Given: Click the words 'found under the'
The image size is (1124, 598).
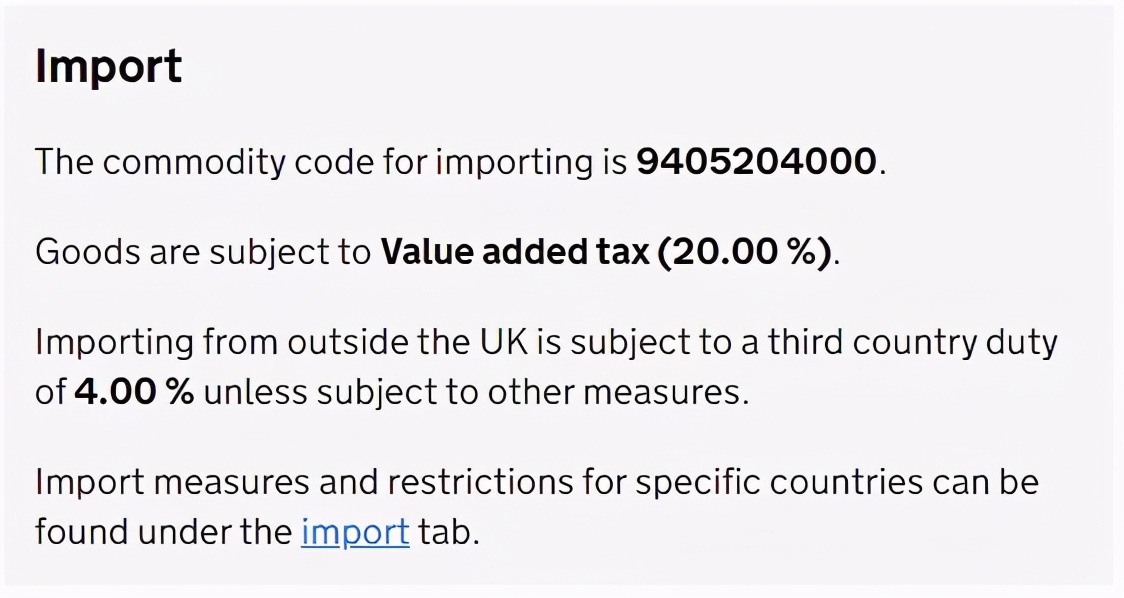Looking at the screenshot, I should tap(163, 533).
